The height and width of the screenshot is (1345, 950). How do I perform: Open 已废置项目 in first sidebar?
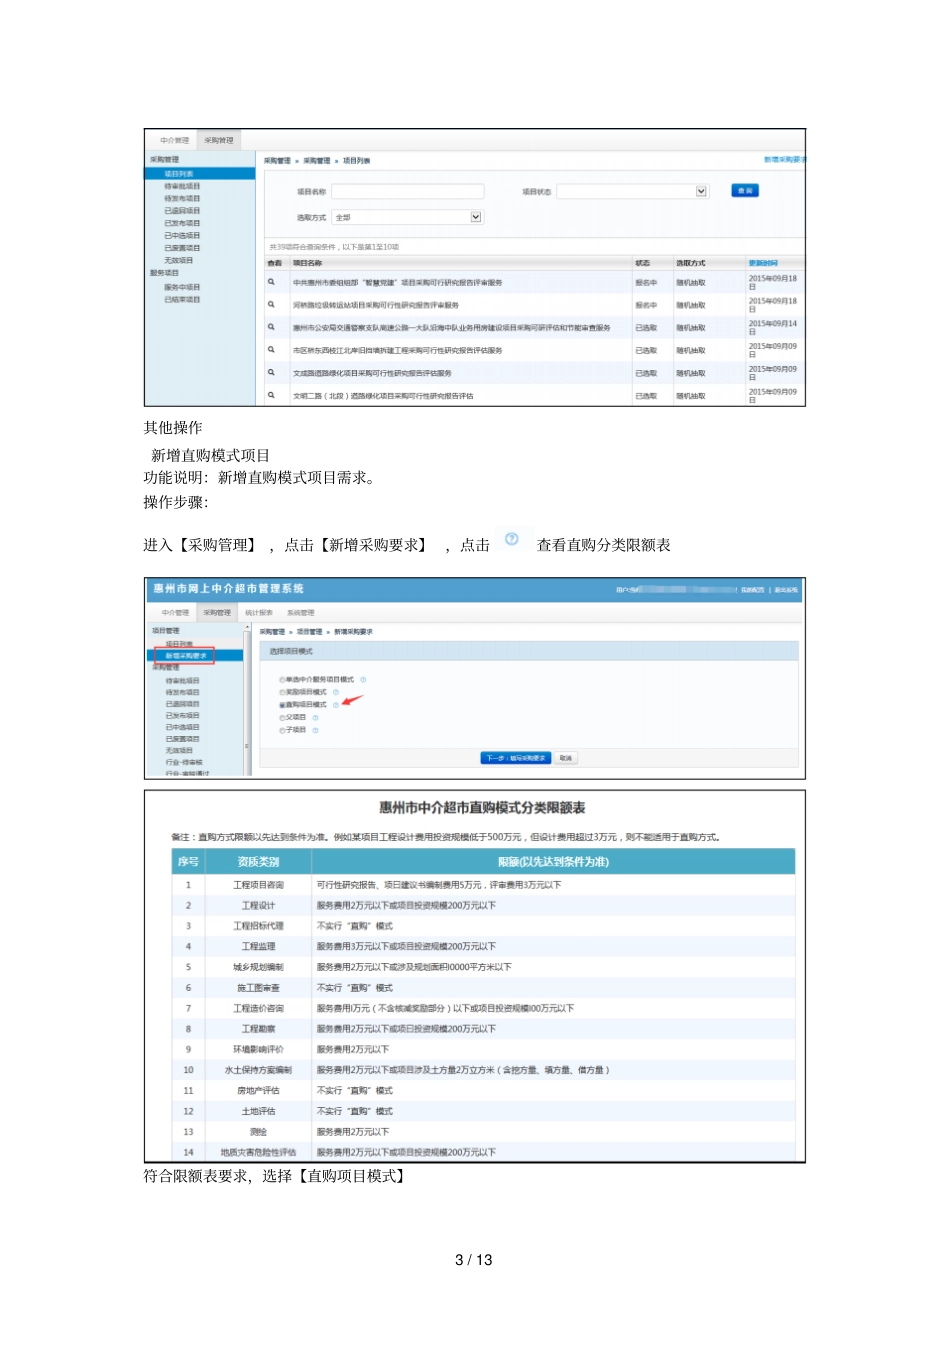pos(182,248)
